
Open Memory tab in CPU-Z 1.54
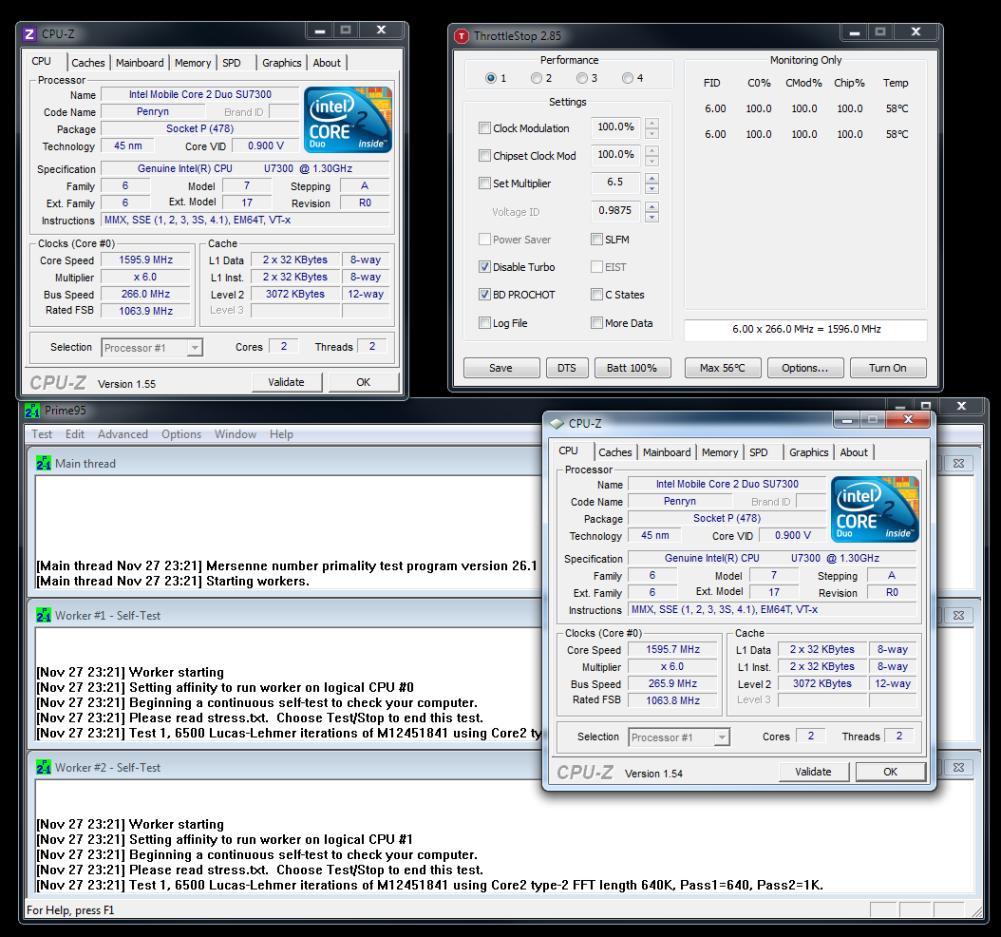click(x=719, y=452)
